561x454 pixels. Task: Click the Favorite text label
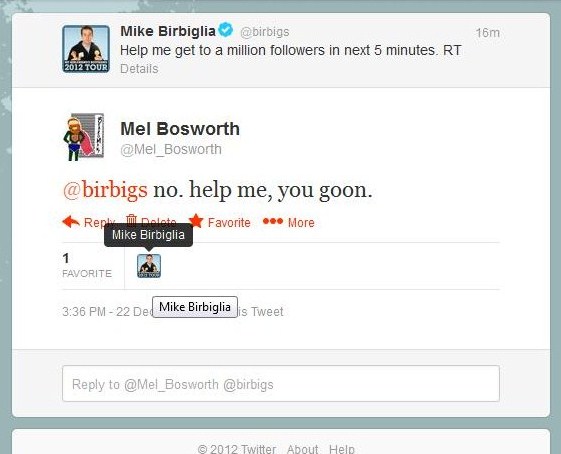click(x=229, y=223)
